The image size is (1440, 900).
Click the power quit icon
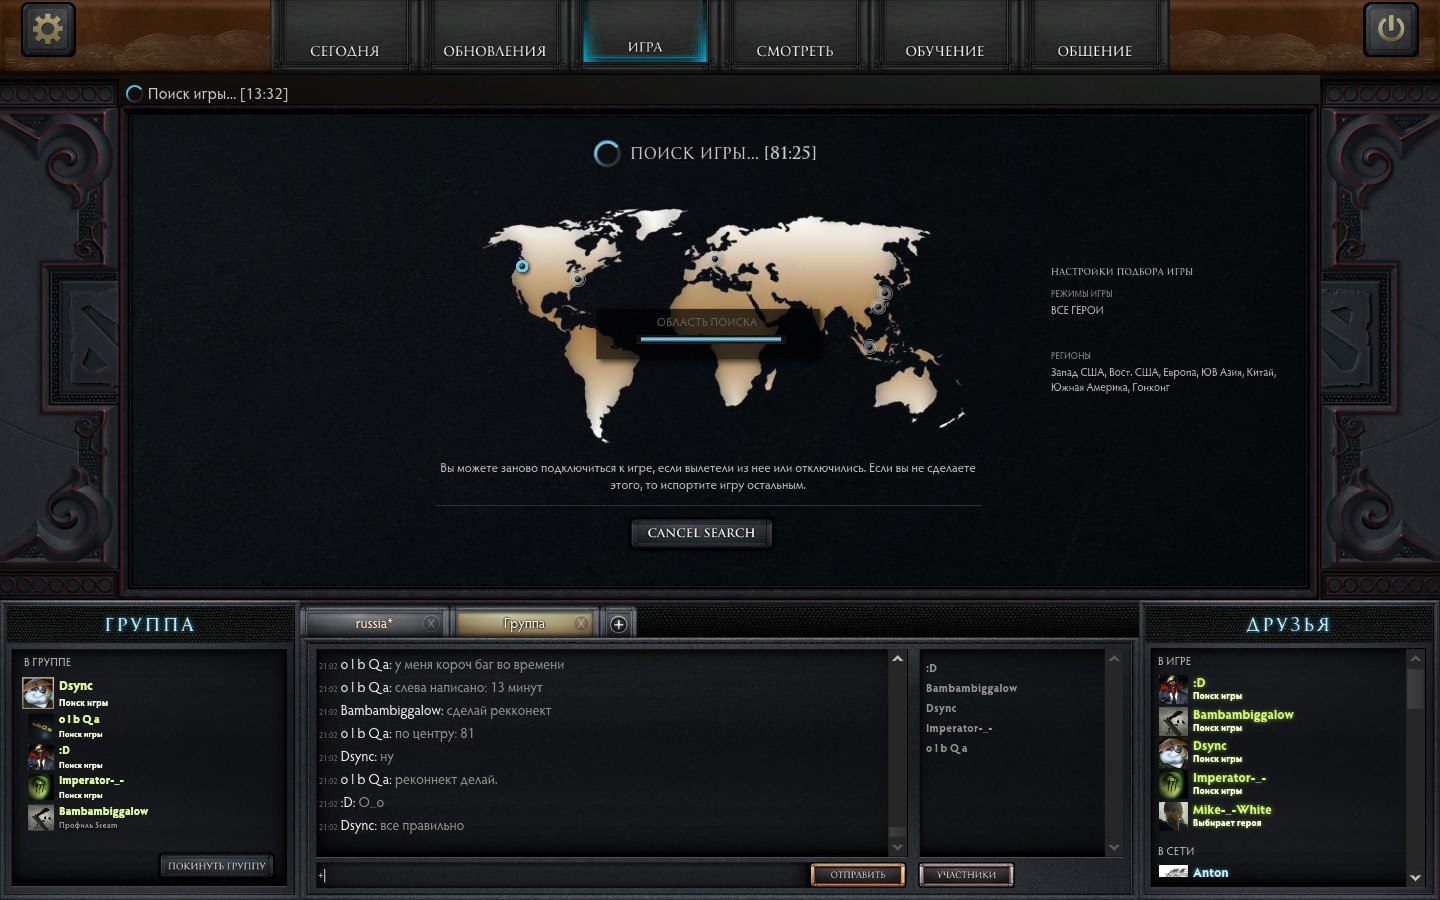point(1390,30)
